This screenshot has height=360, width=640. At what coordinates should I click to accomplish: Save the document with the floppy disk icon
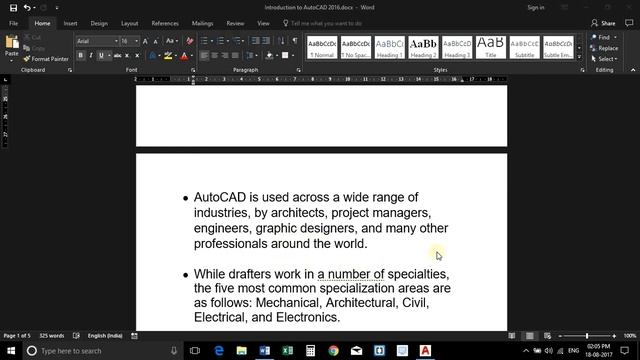coord(13,8)
